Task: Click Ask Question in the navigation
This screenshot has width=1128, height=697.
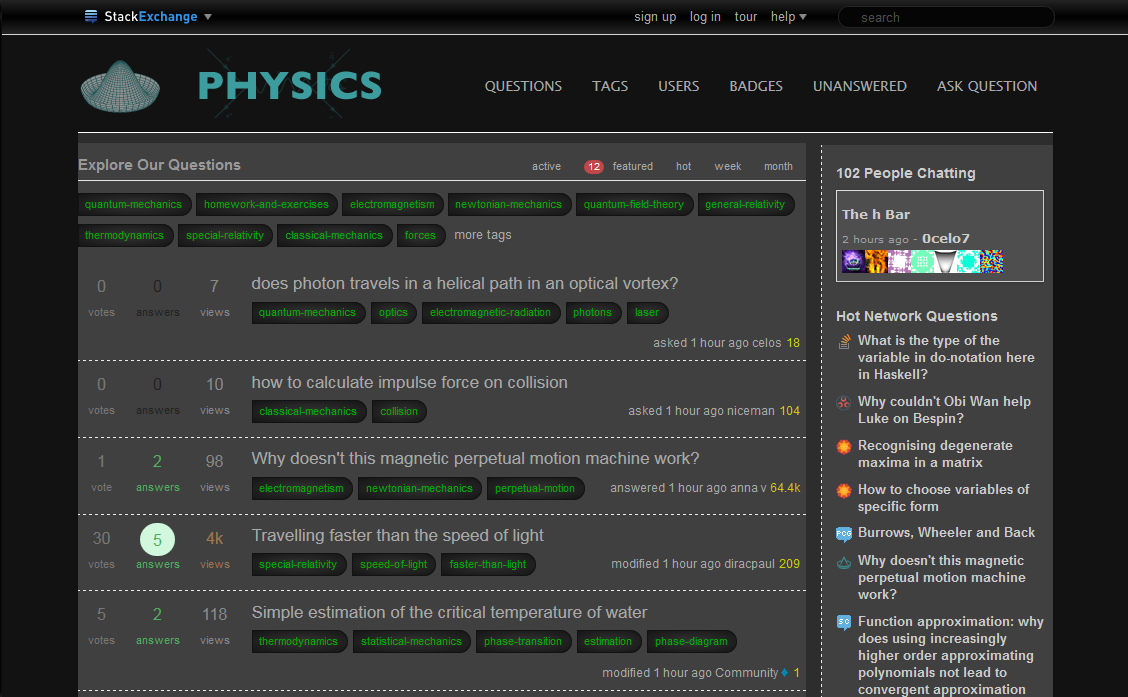Action: pyautogui.click(x=986, y=86)
